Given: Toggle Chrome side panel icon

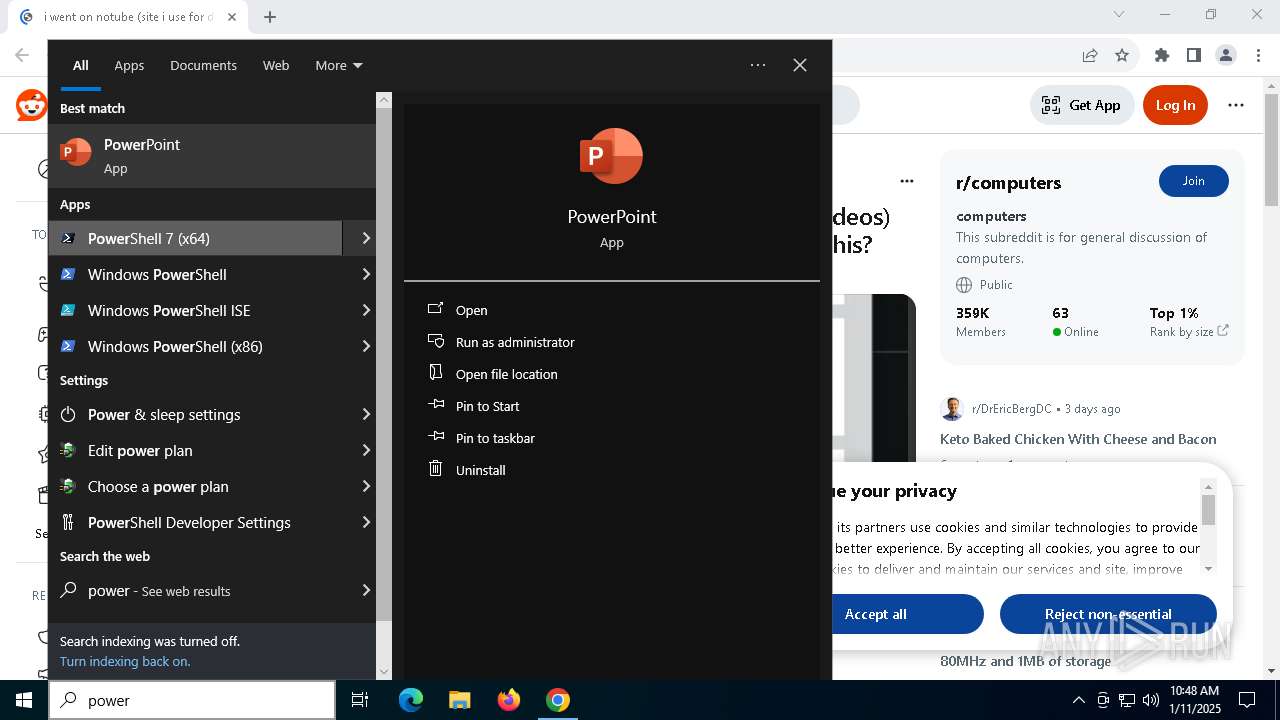Looking at the screenshot, I should [x=1193, y=56].
